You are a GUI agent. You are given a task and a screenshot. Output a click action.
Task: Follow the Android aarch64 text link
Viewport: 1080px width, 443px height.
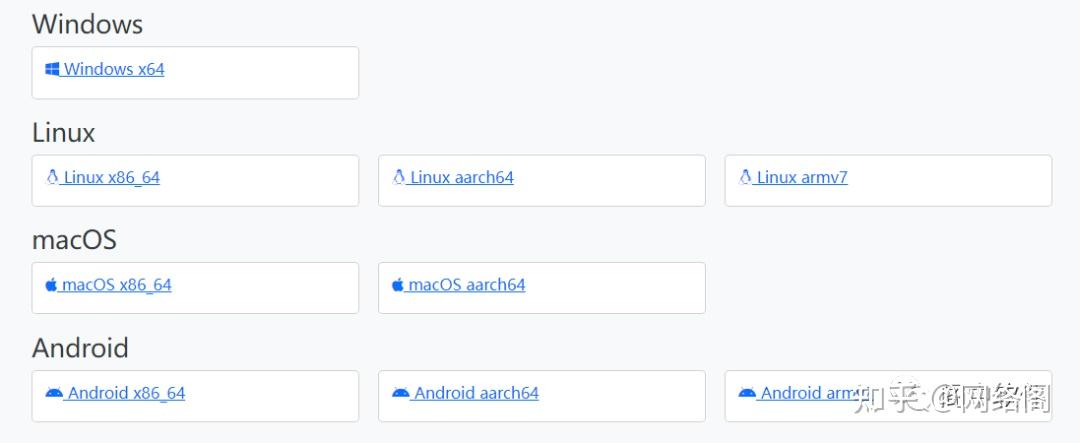click(477, 393)
